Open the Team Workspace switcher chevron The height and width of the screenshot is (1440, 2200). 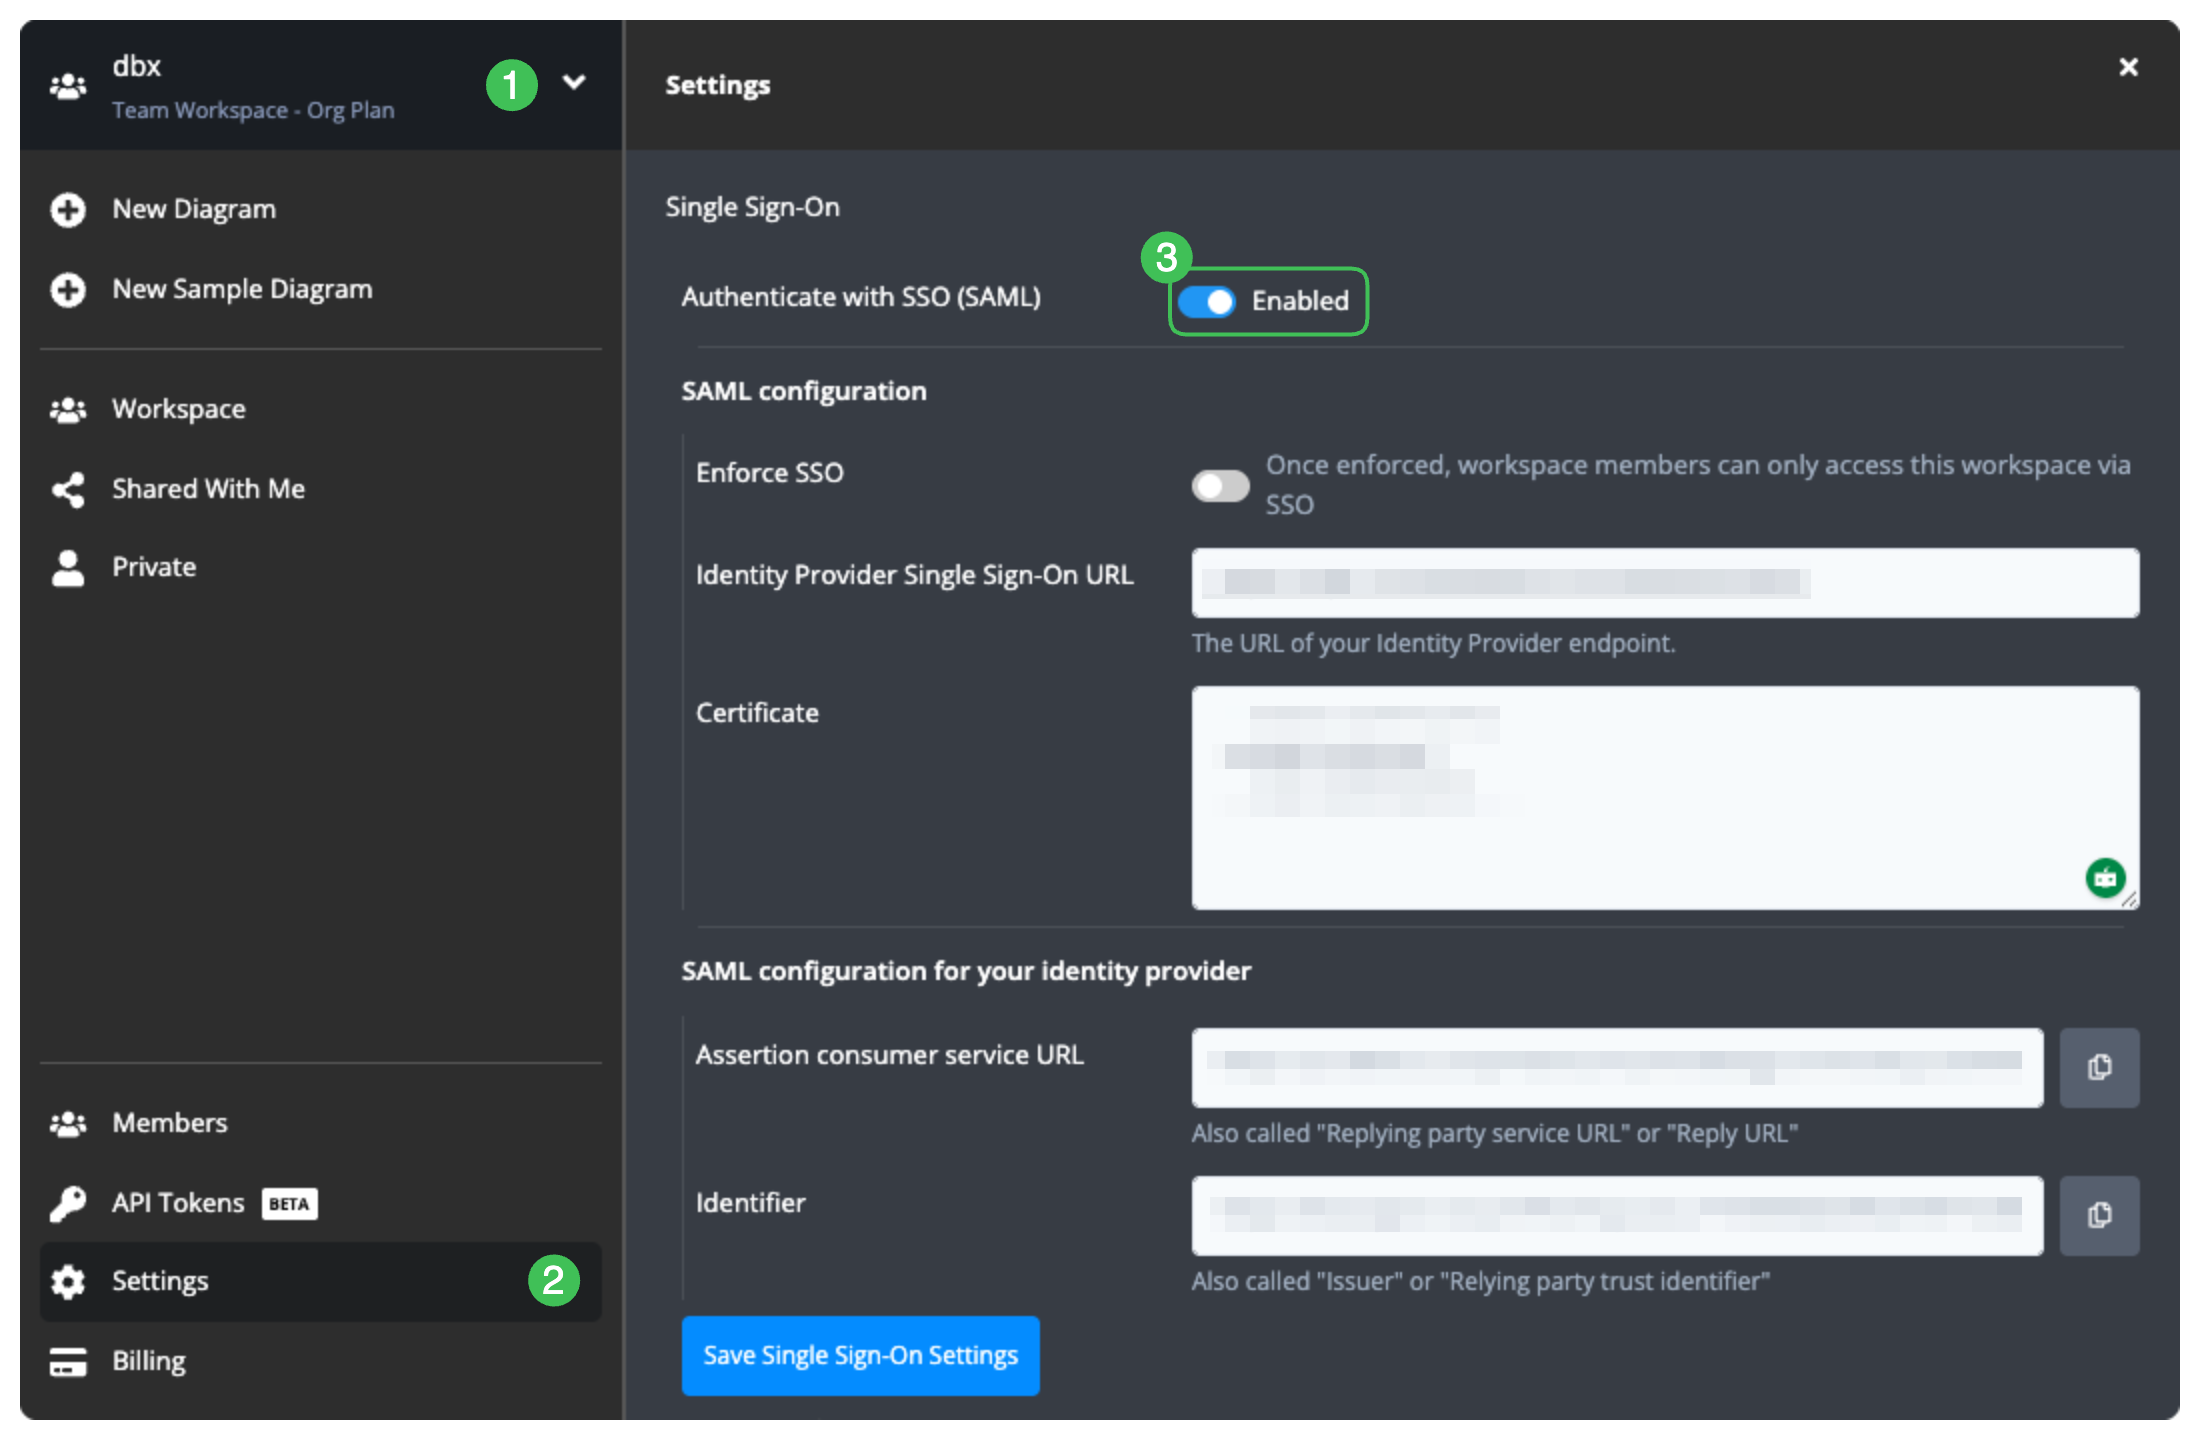click(x=574, y=83)
